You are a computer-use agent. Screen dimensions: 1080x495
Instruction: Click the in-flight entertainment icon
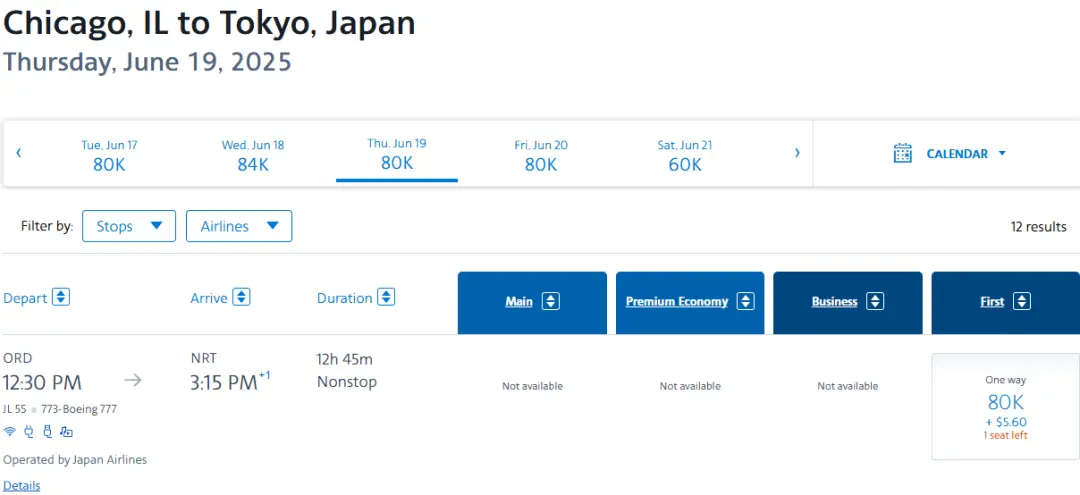coord(66,432)
